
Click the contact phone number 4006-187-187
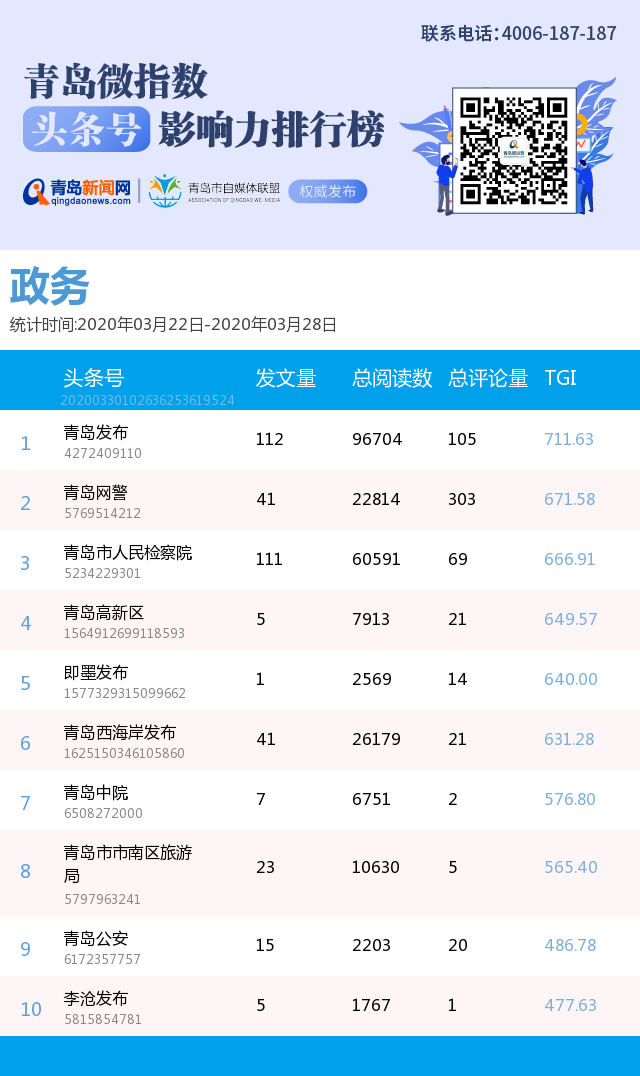(x=558, y=34)
